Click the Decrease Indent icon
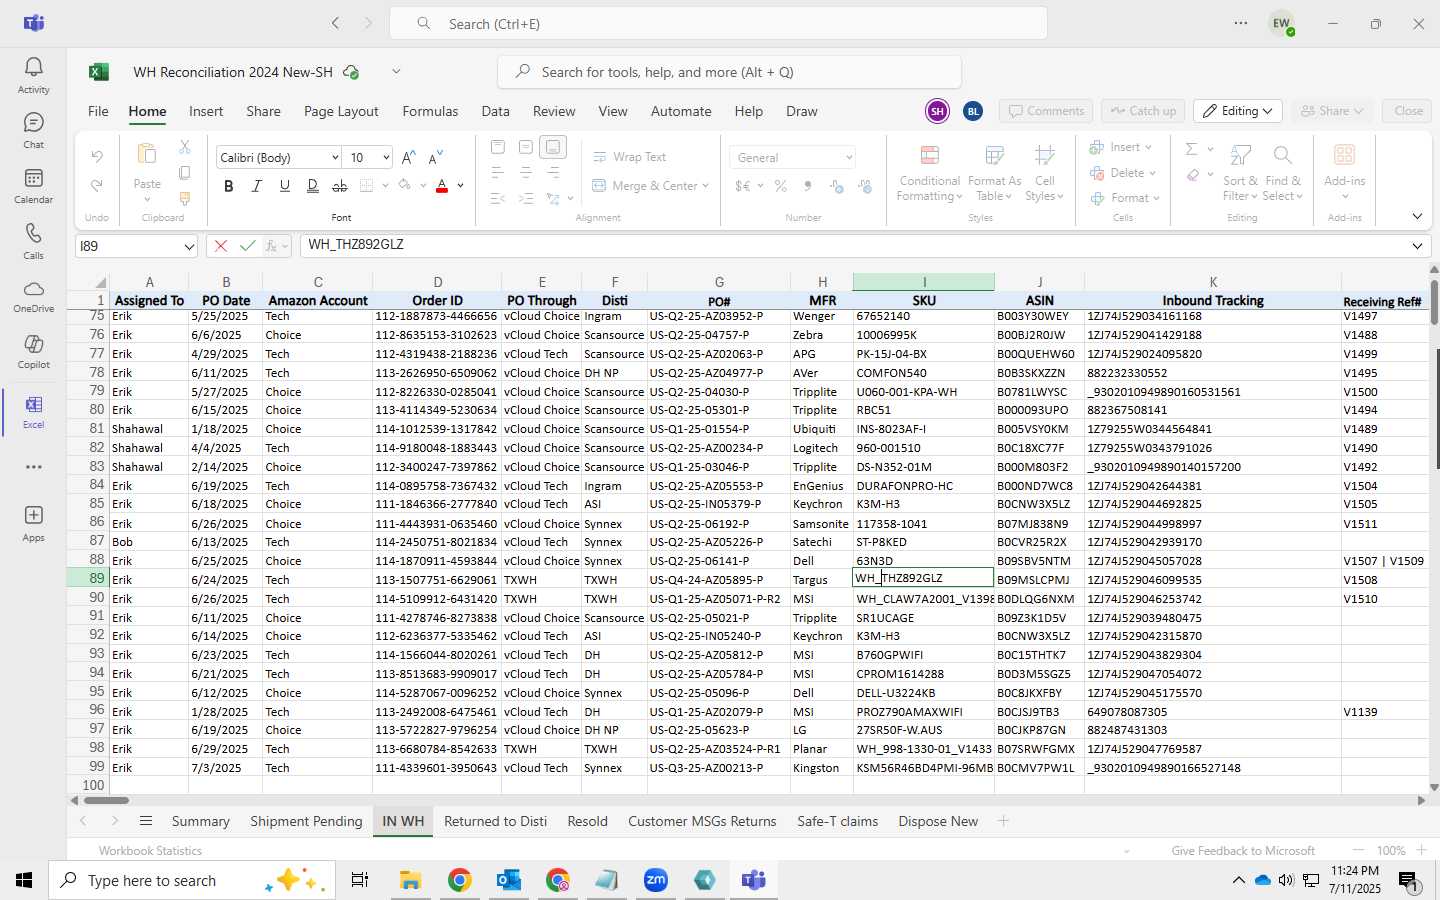This screenshot has width=1440, height=900. (498, 199)
